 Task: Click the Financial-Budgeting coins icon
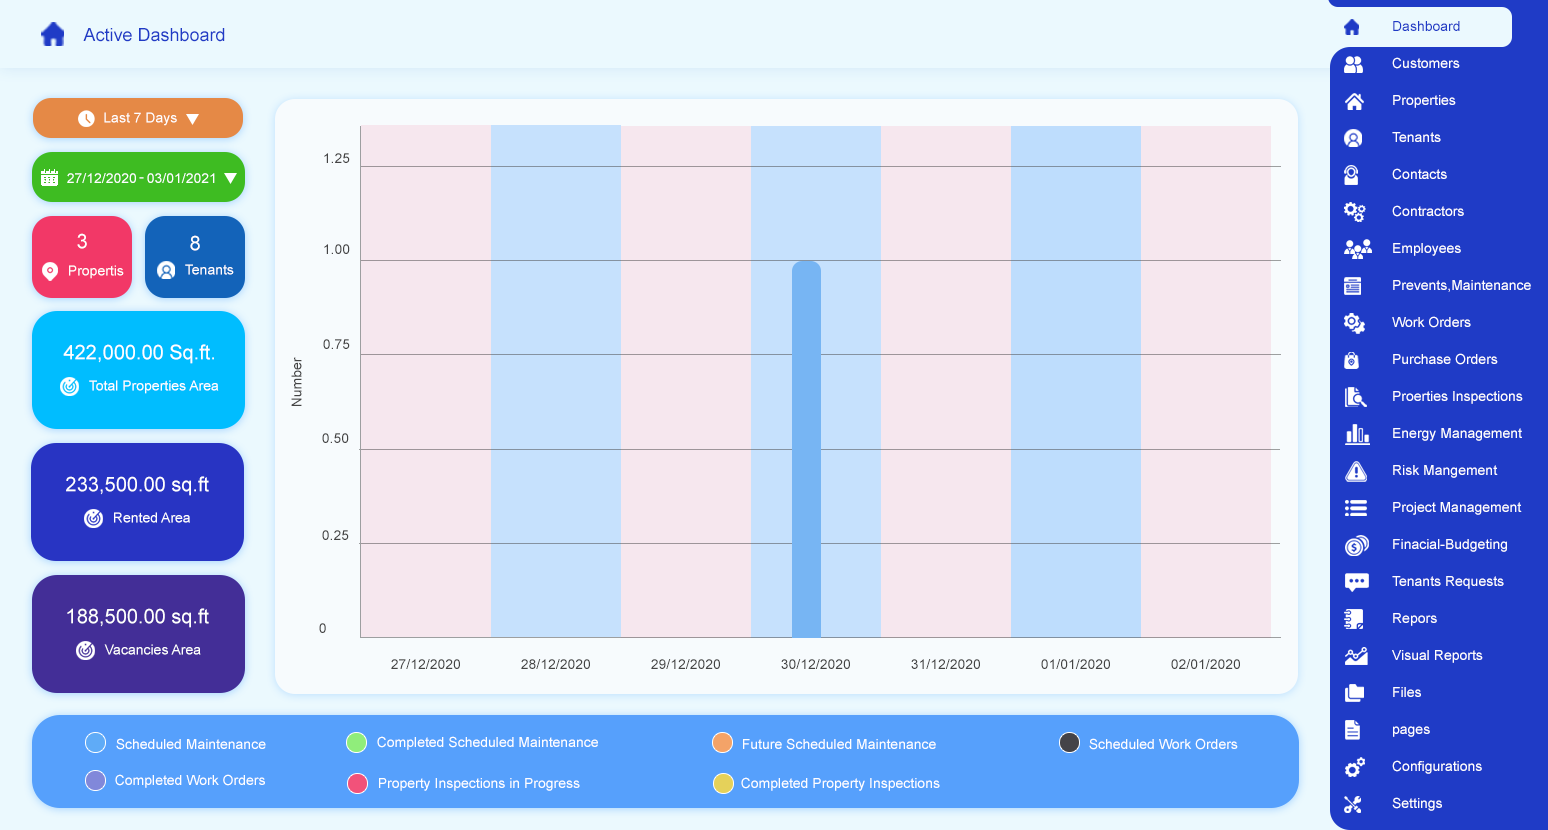(x=1356, y=545)
